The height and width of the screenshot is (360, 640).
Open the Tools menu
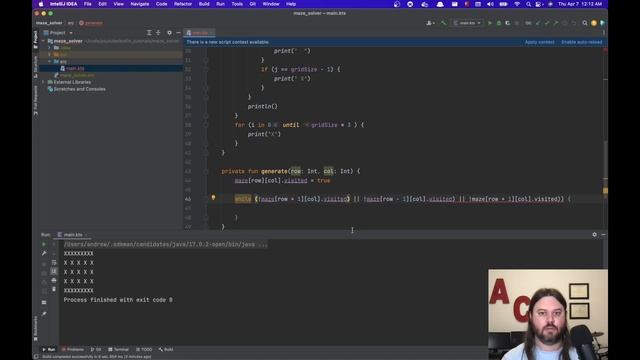click(237, 4)
